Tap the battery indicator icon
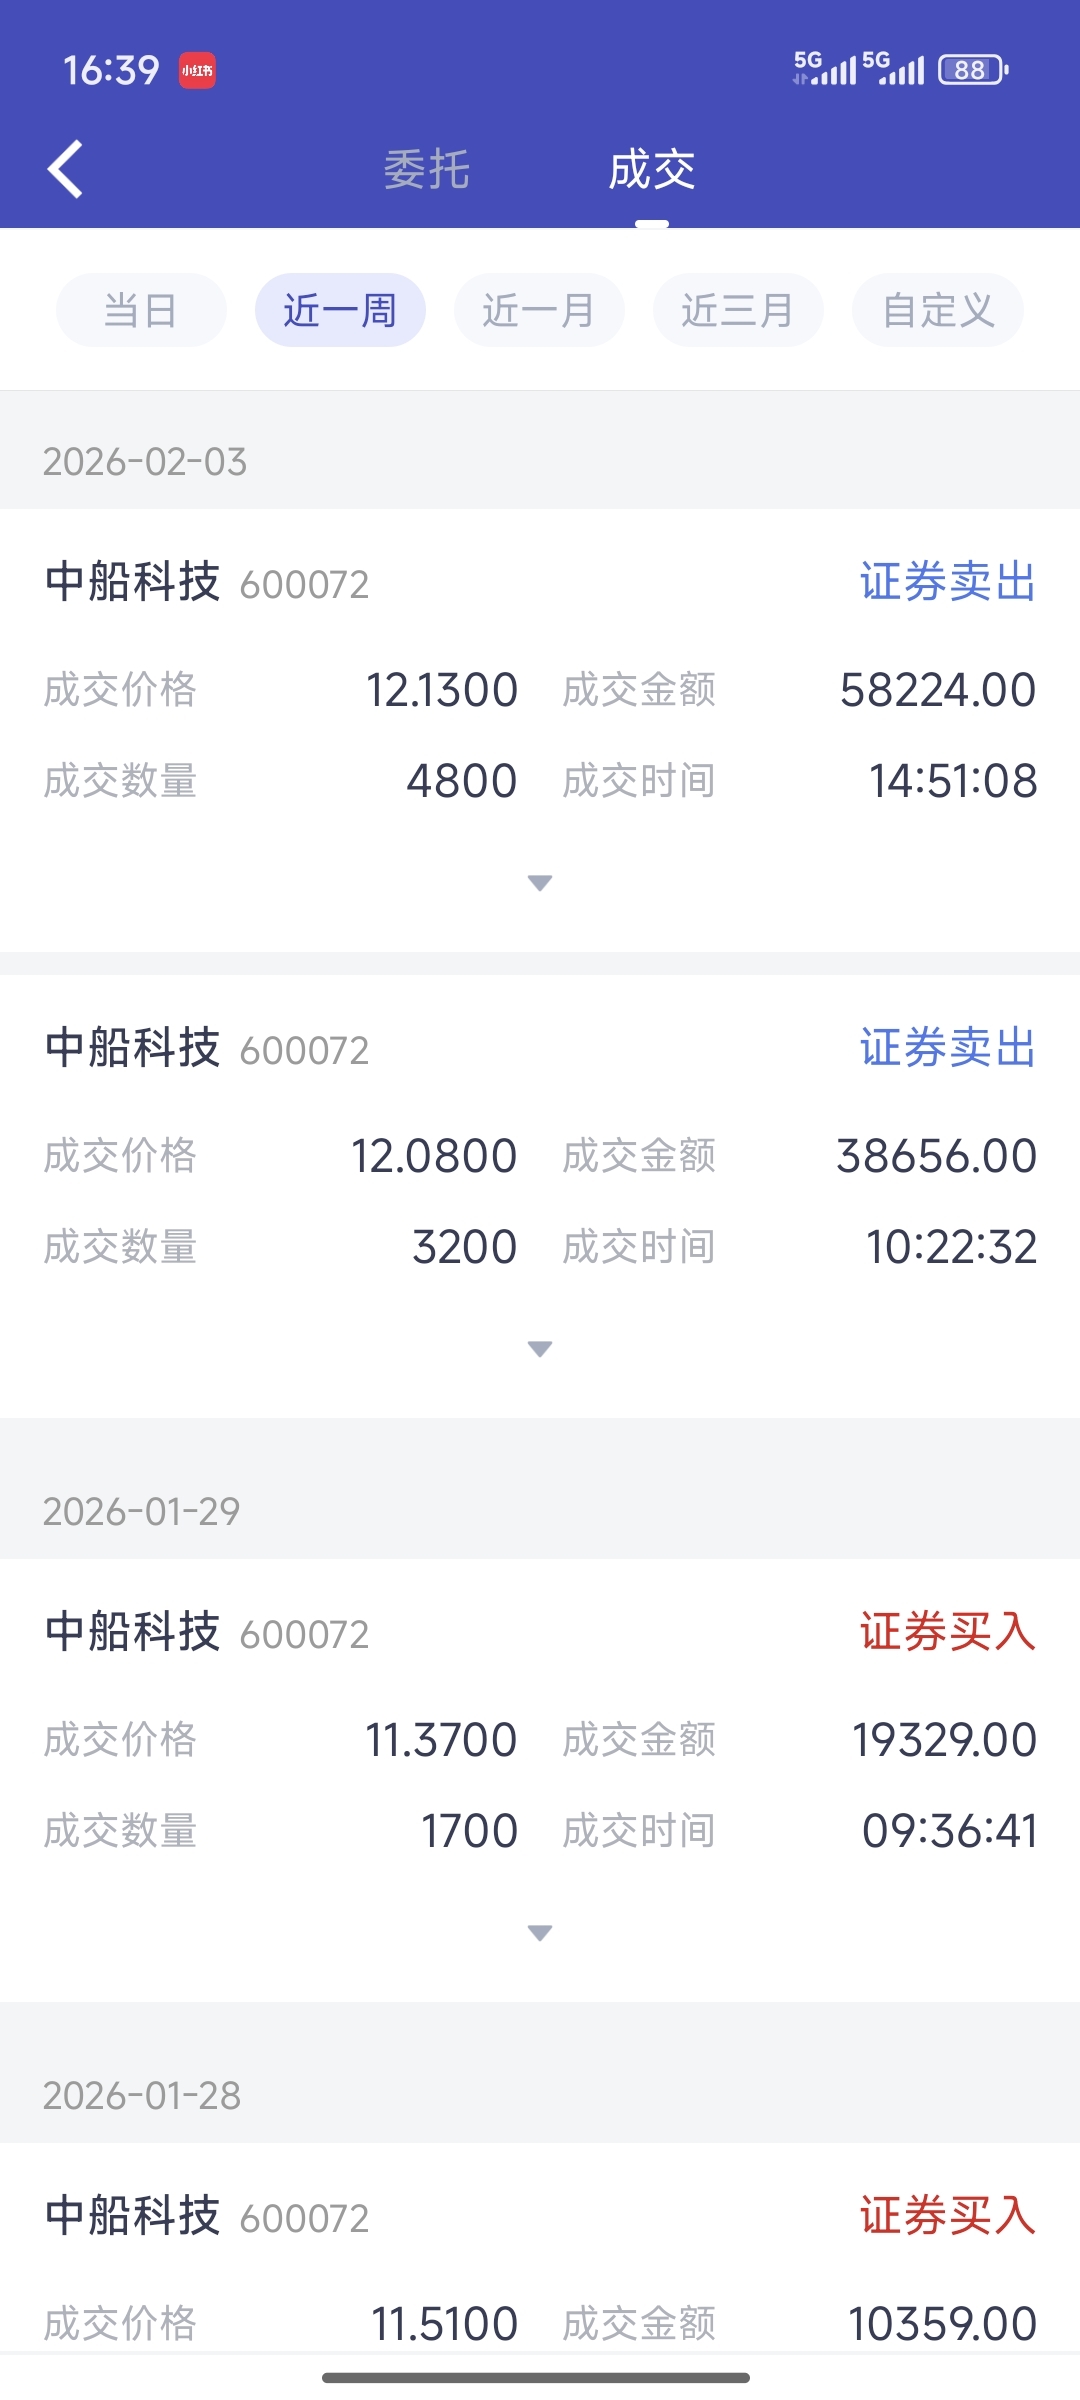Screen dimensions: 1080x2400 tap(972, 70)
